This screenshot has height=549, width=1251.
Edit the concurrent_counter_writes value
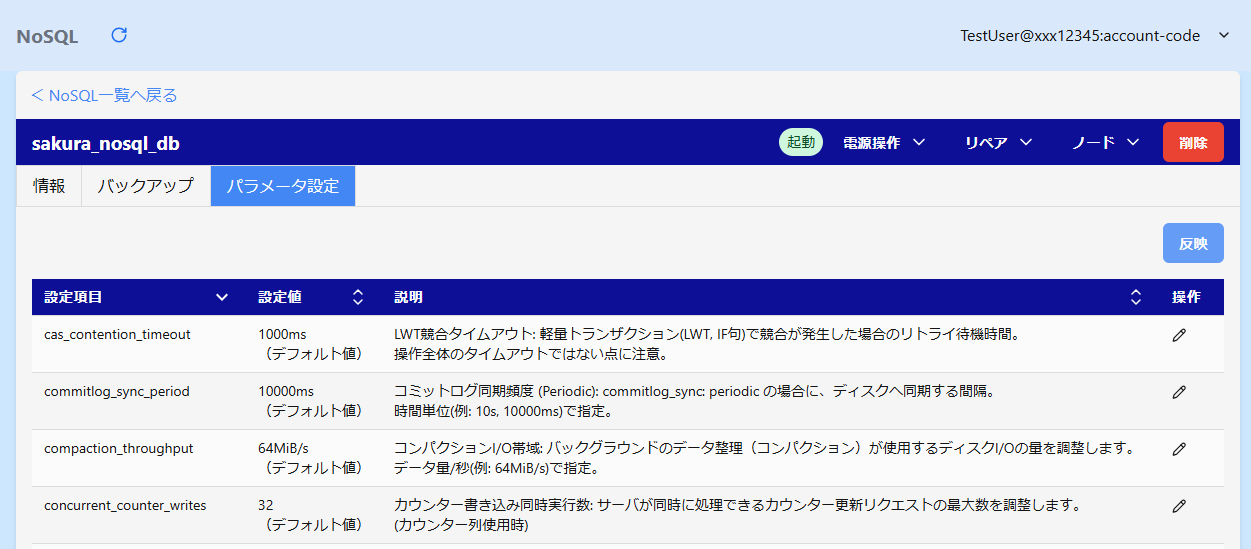point(1179,506)
